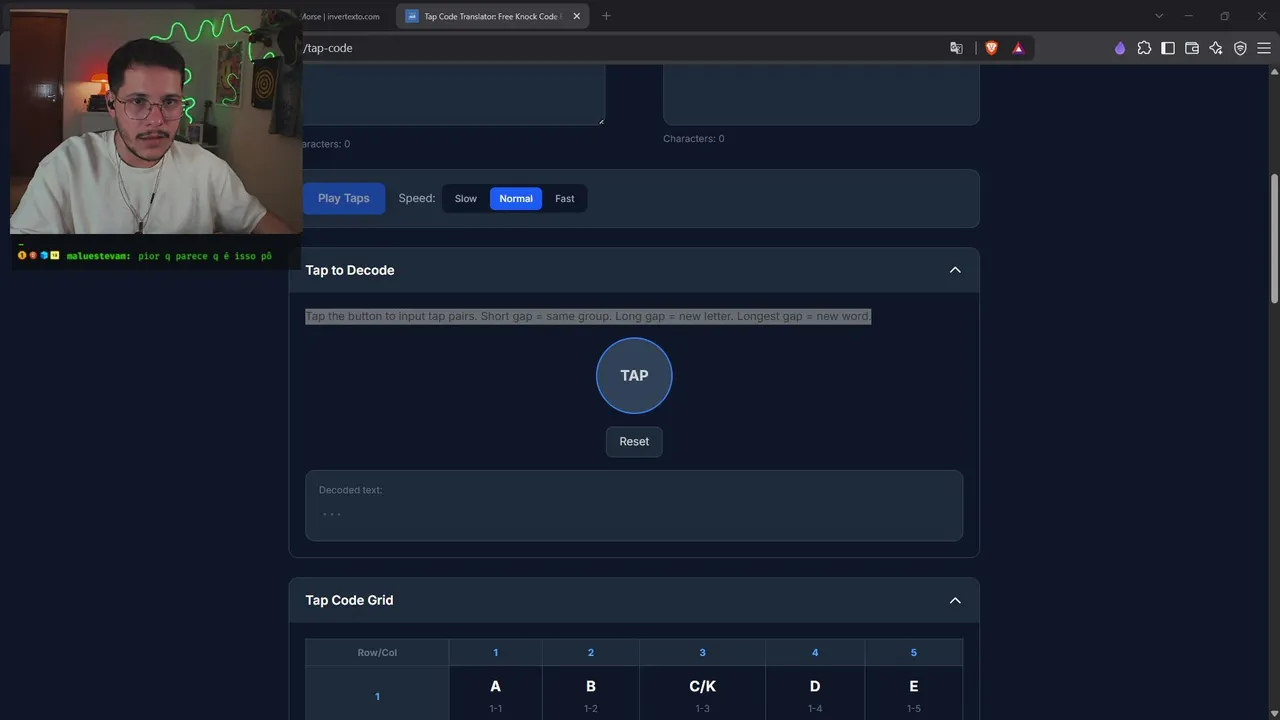Viewport: 1280px width, 720px height.
Task: Click the purple droplet extension icon
Action: 1120,48
